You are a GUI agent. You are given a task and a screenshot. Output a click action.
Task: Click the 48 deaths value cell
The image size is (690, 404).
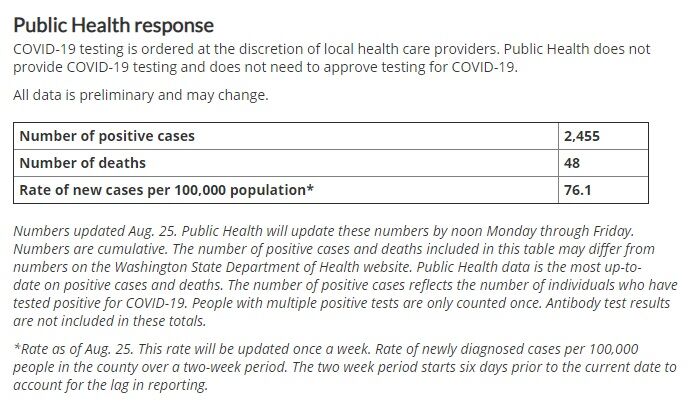tap(576, 162)
